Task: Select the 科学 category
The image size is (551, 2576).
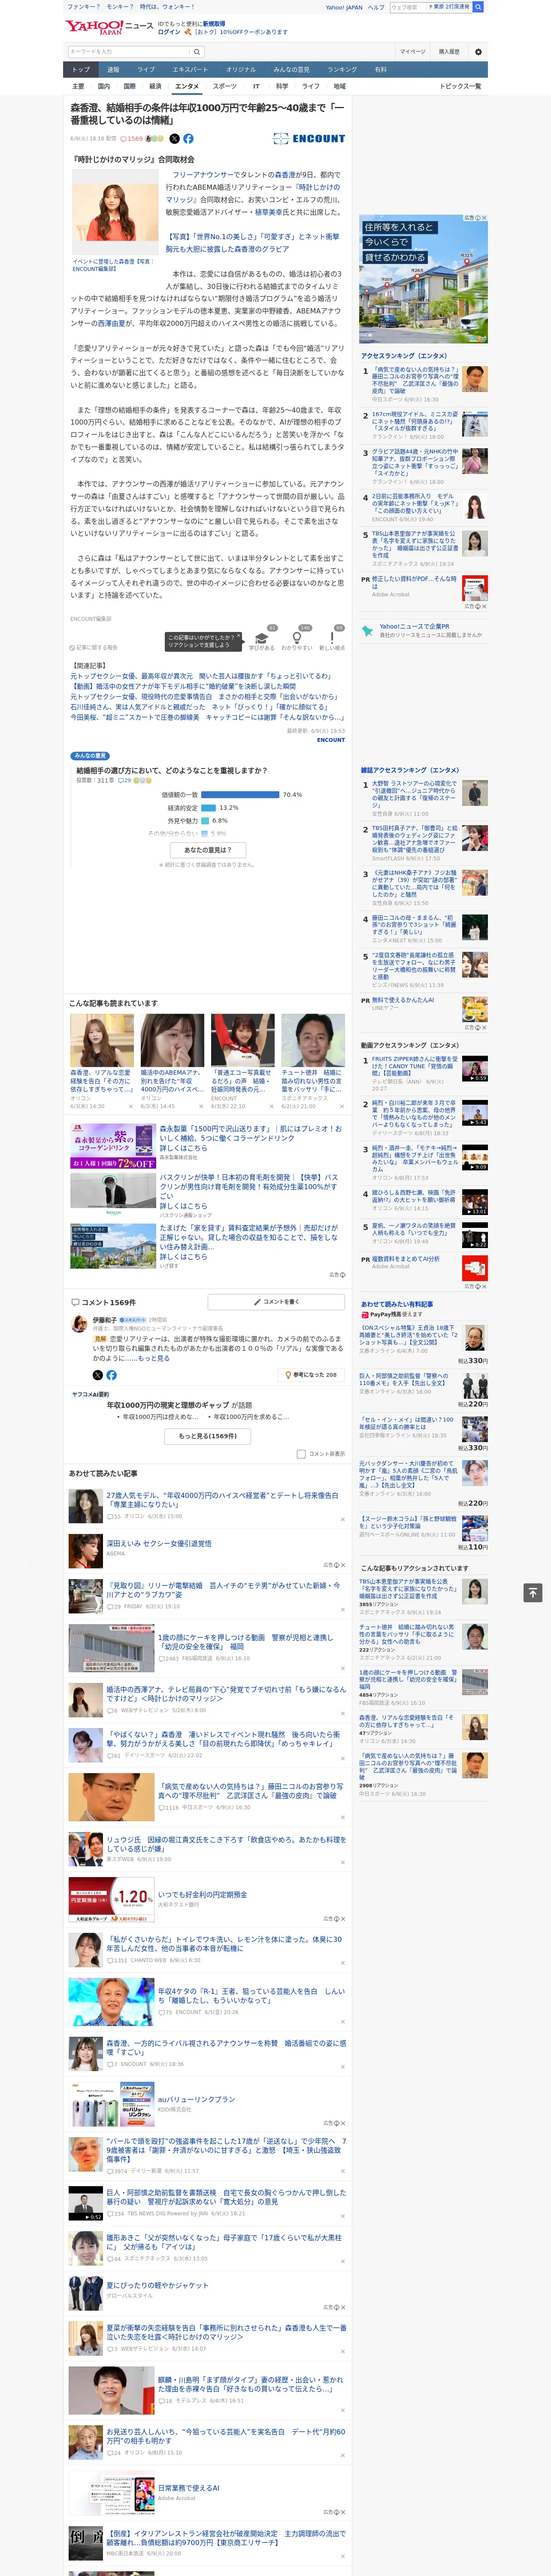Action: coord(282,86)
